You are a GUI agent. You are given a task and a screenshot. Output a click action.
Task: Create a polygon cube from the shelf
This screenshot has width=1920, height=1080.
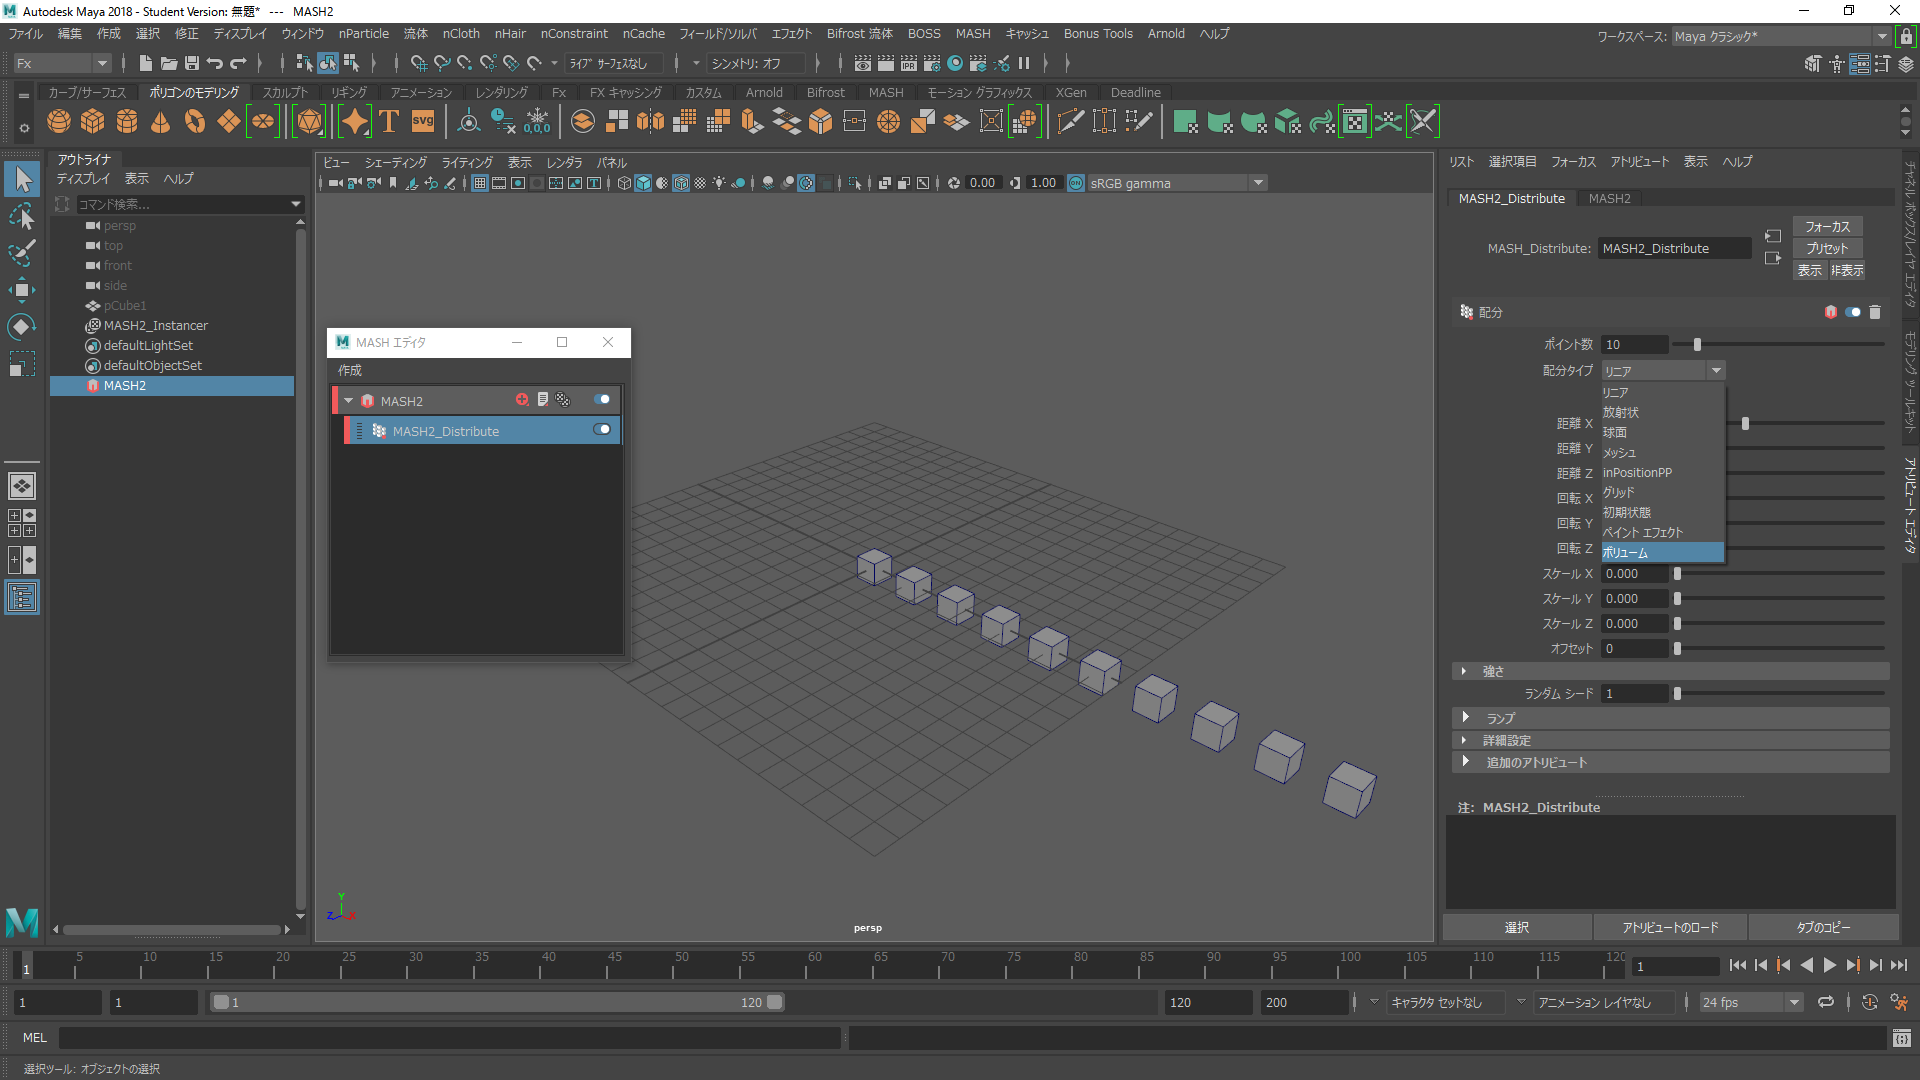click(x=92, y=121)
